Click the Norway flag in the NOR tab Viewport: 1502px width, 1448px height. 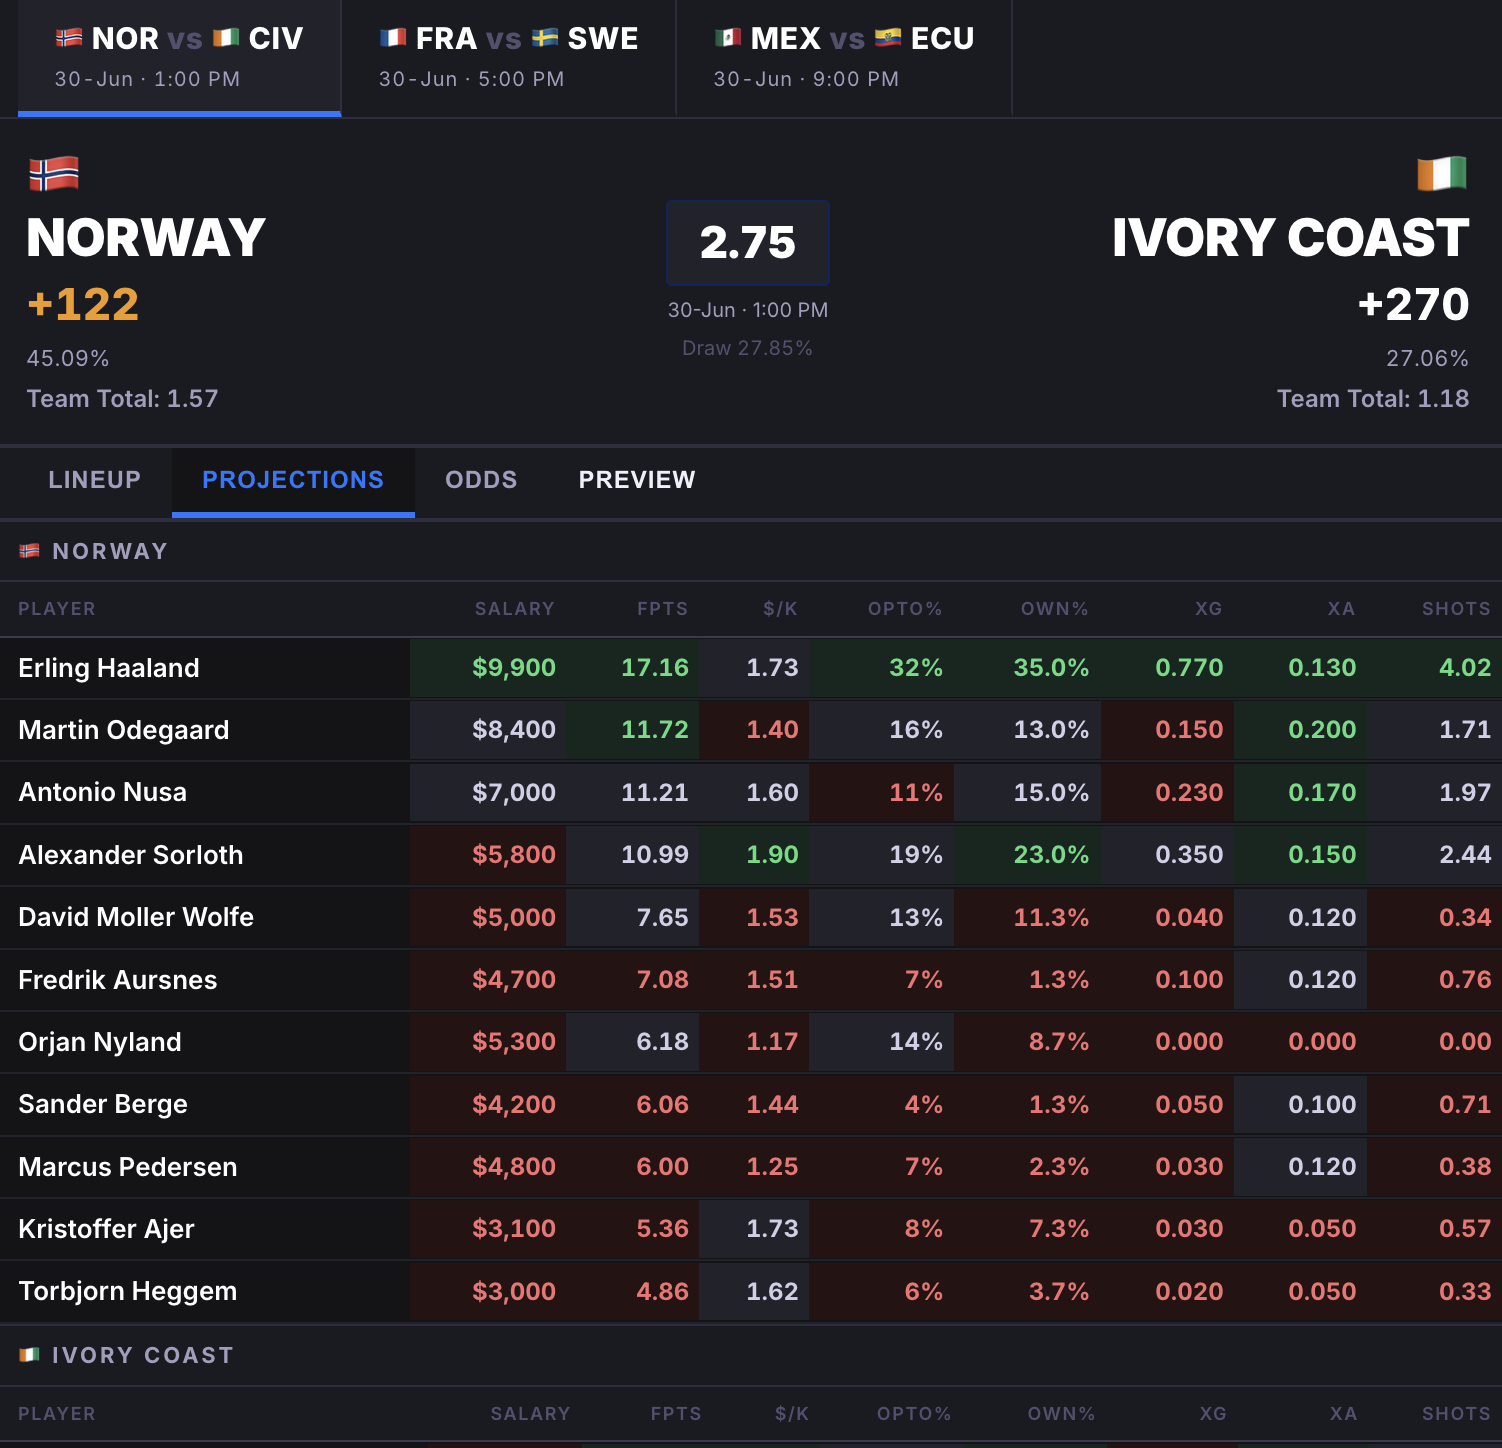(69, 38)
